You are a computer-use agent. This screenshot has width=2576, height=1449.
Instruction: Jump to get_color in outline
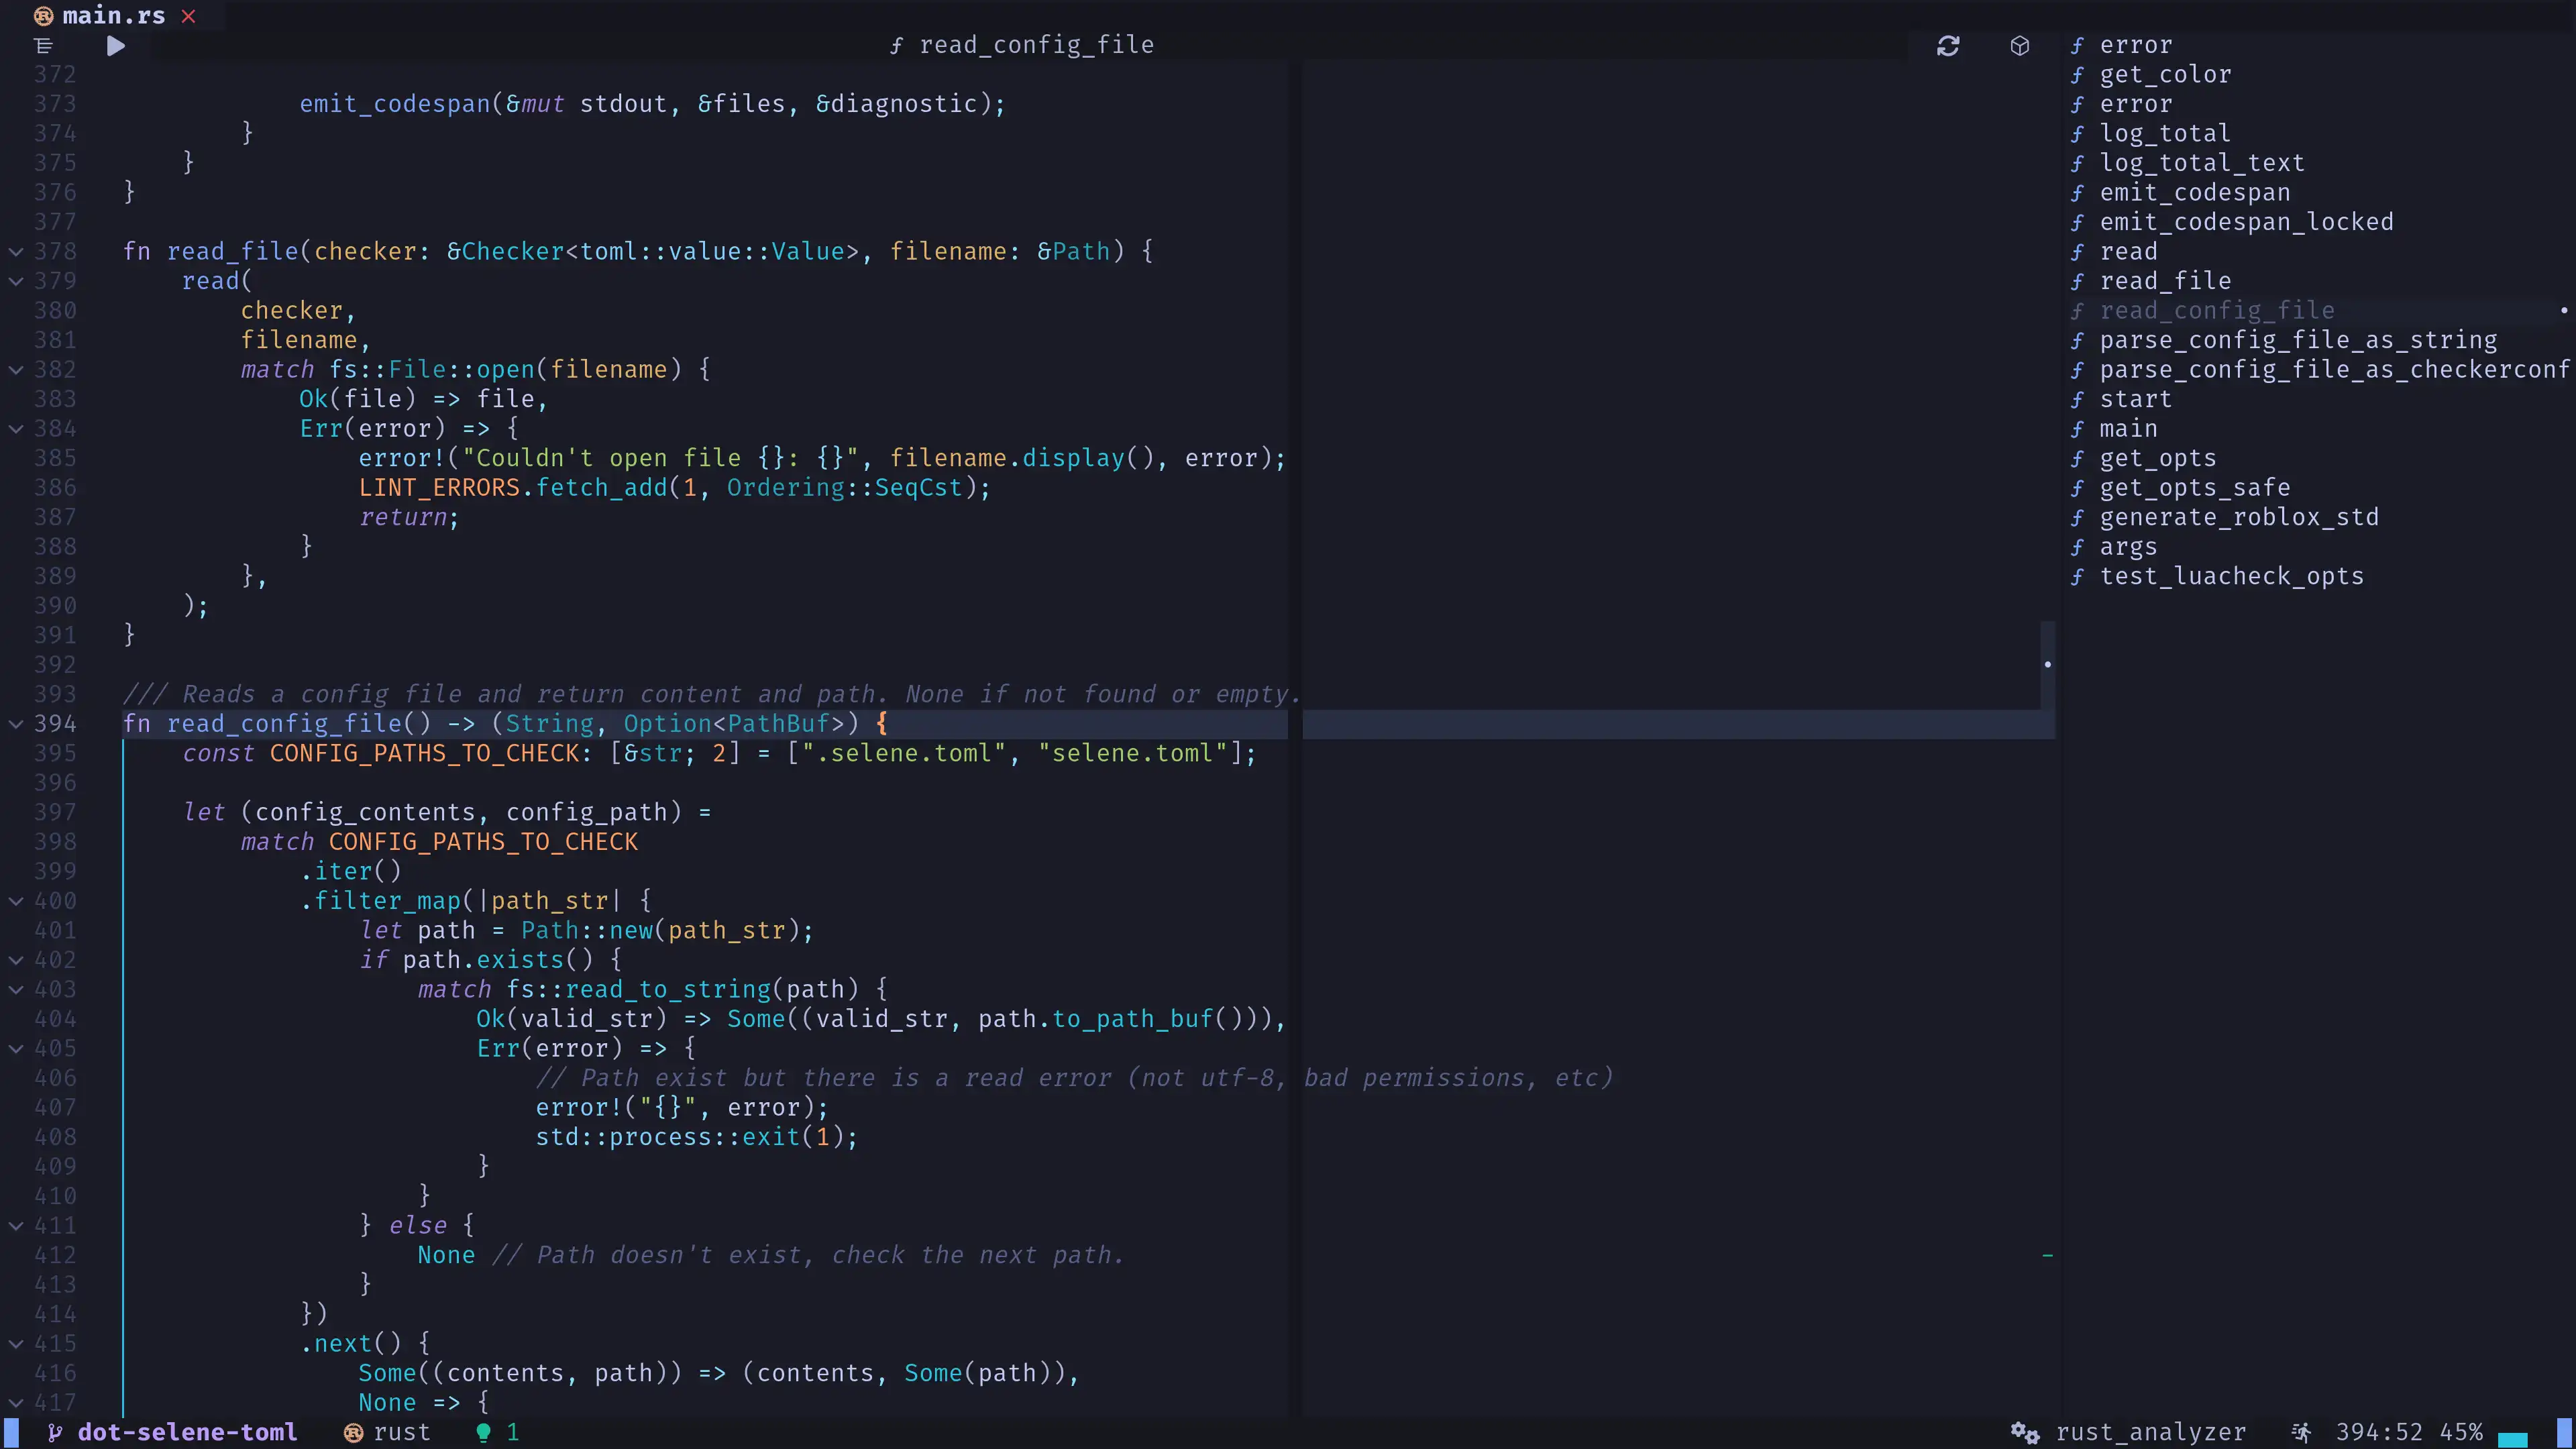(x=2165, y=74)
